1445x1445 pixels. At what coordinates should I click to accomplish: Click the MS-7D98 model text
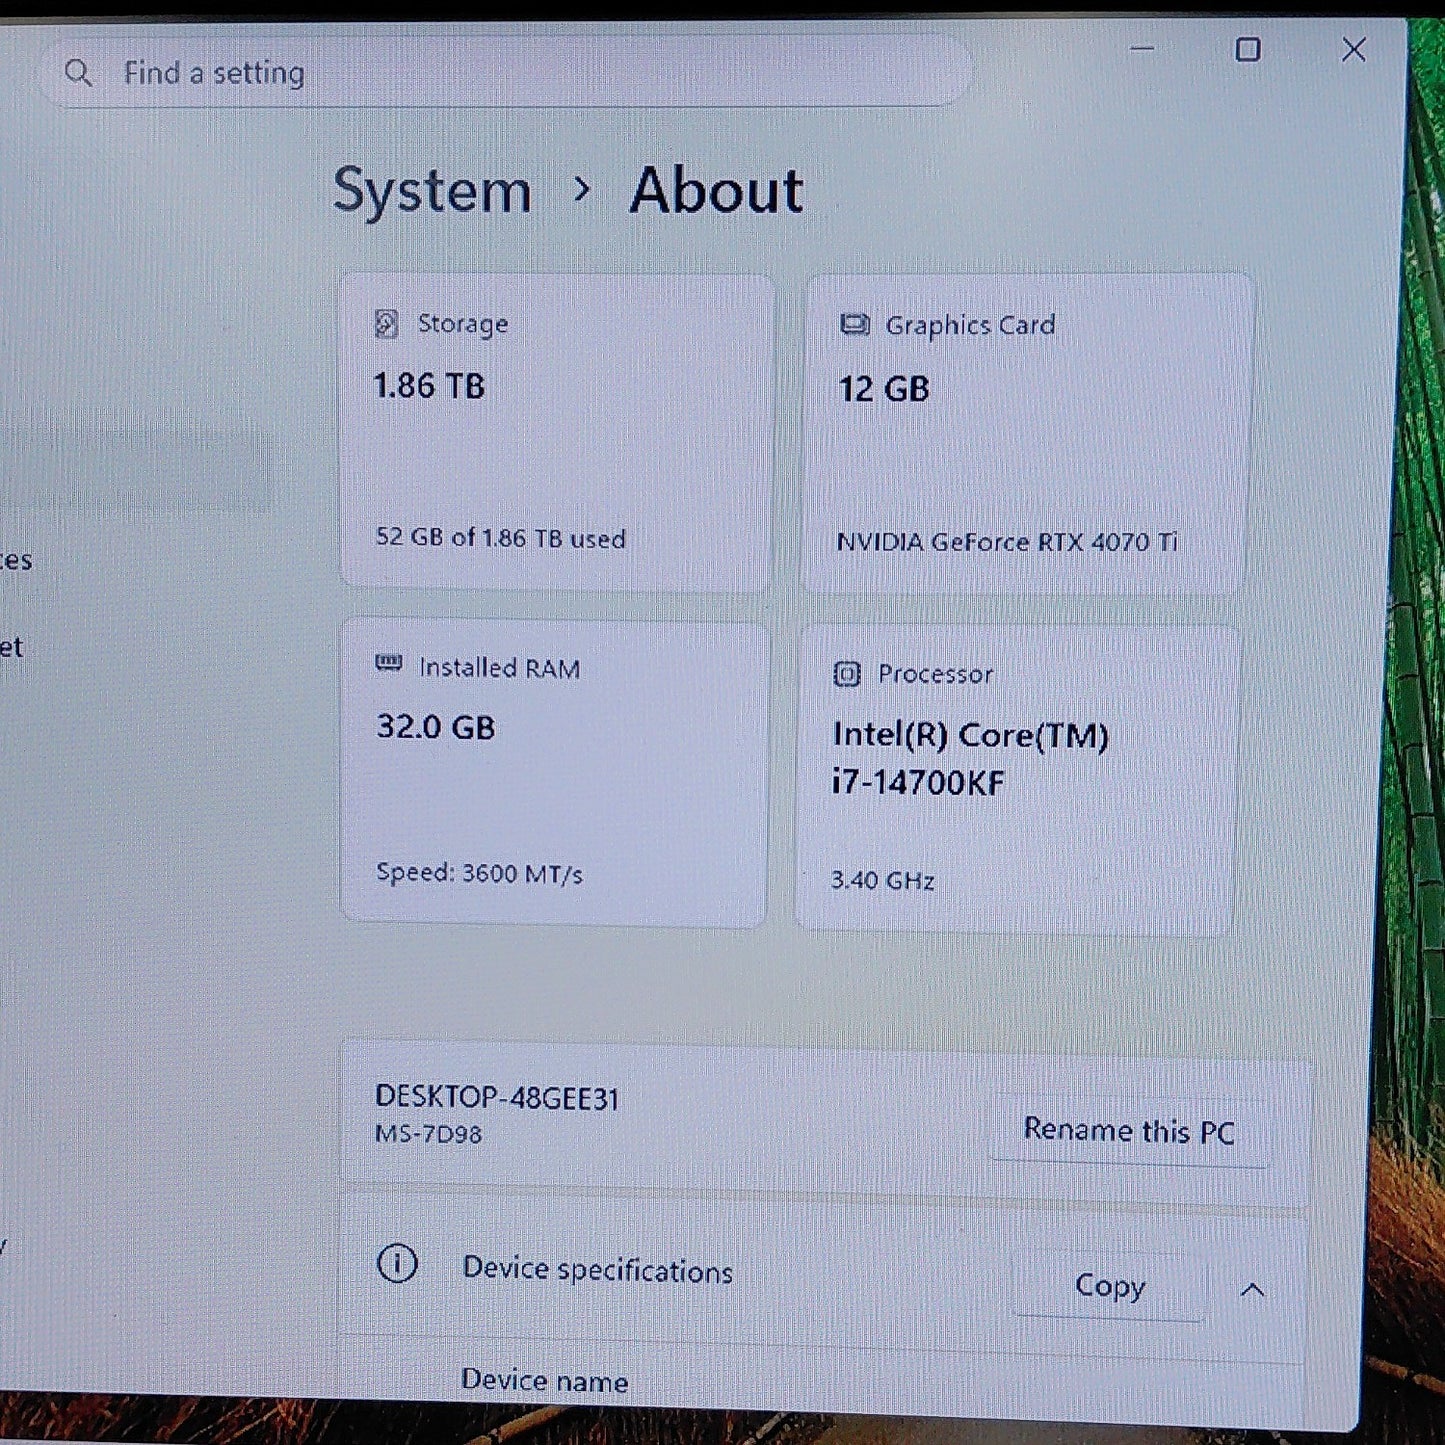click(428, 1134)
